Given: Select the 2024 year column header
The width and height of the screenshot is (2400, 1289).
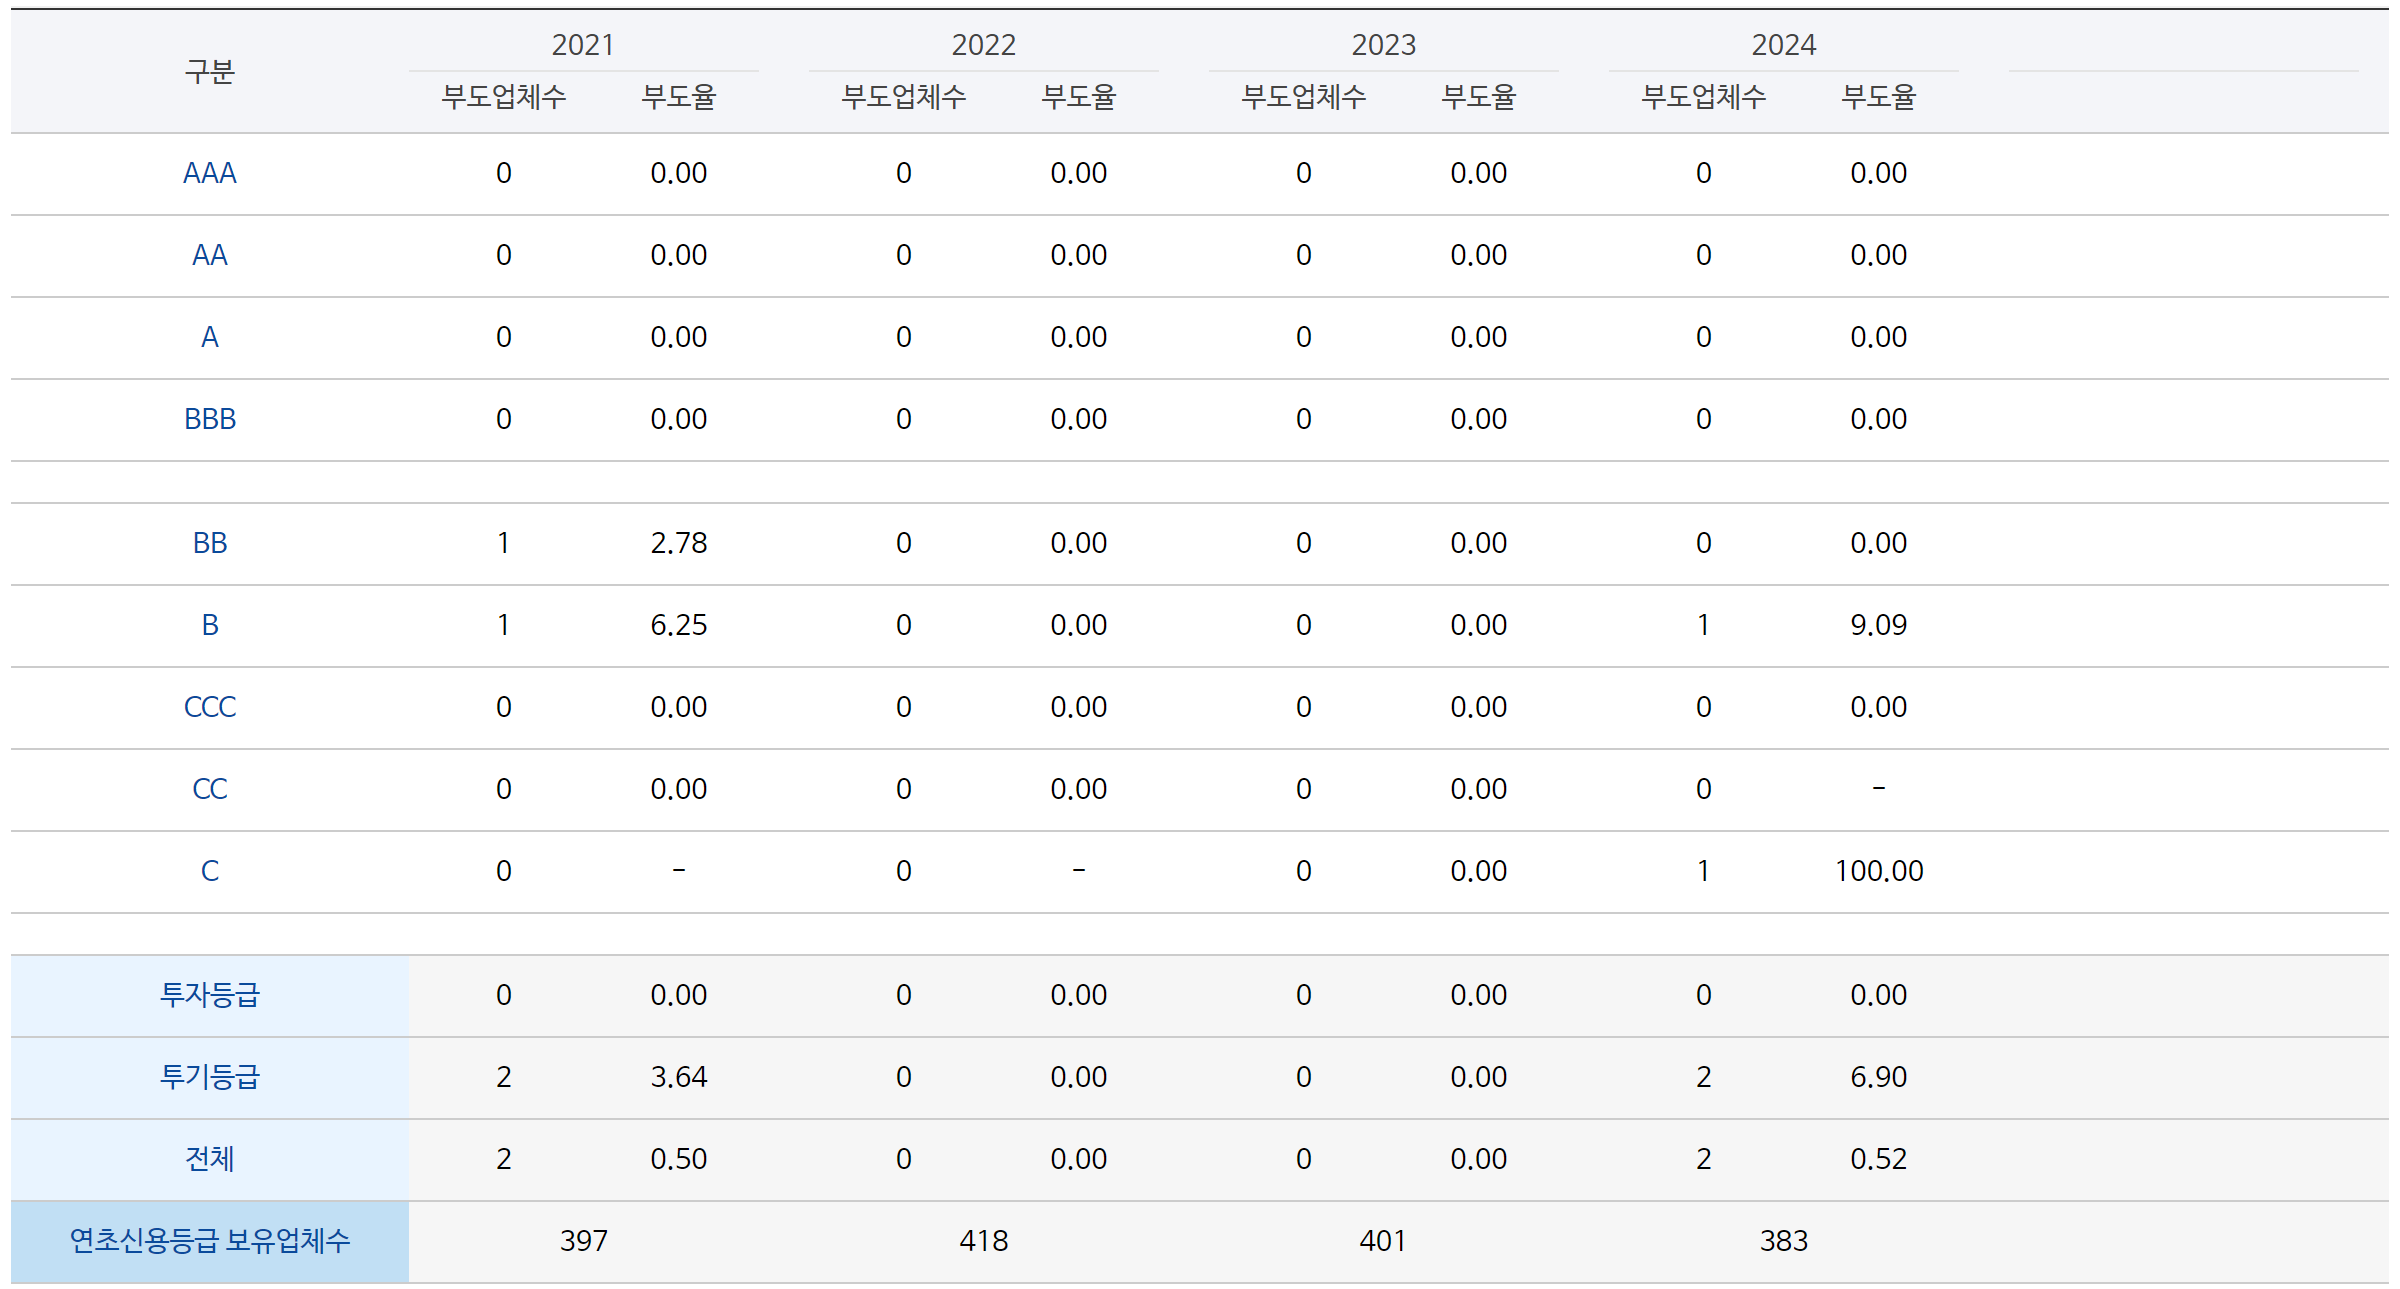Looking at the screenshot, I should (1783, 45).
